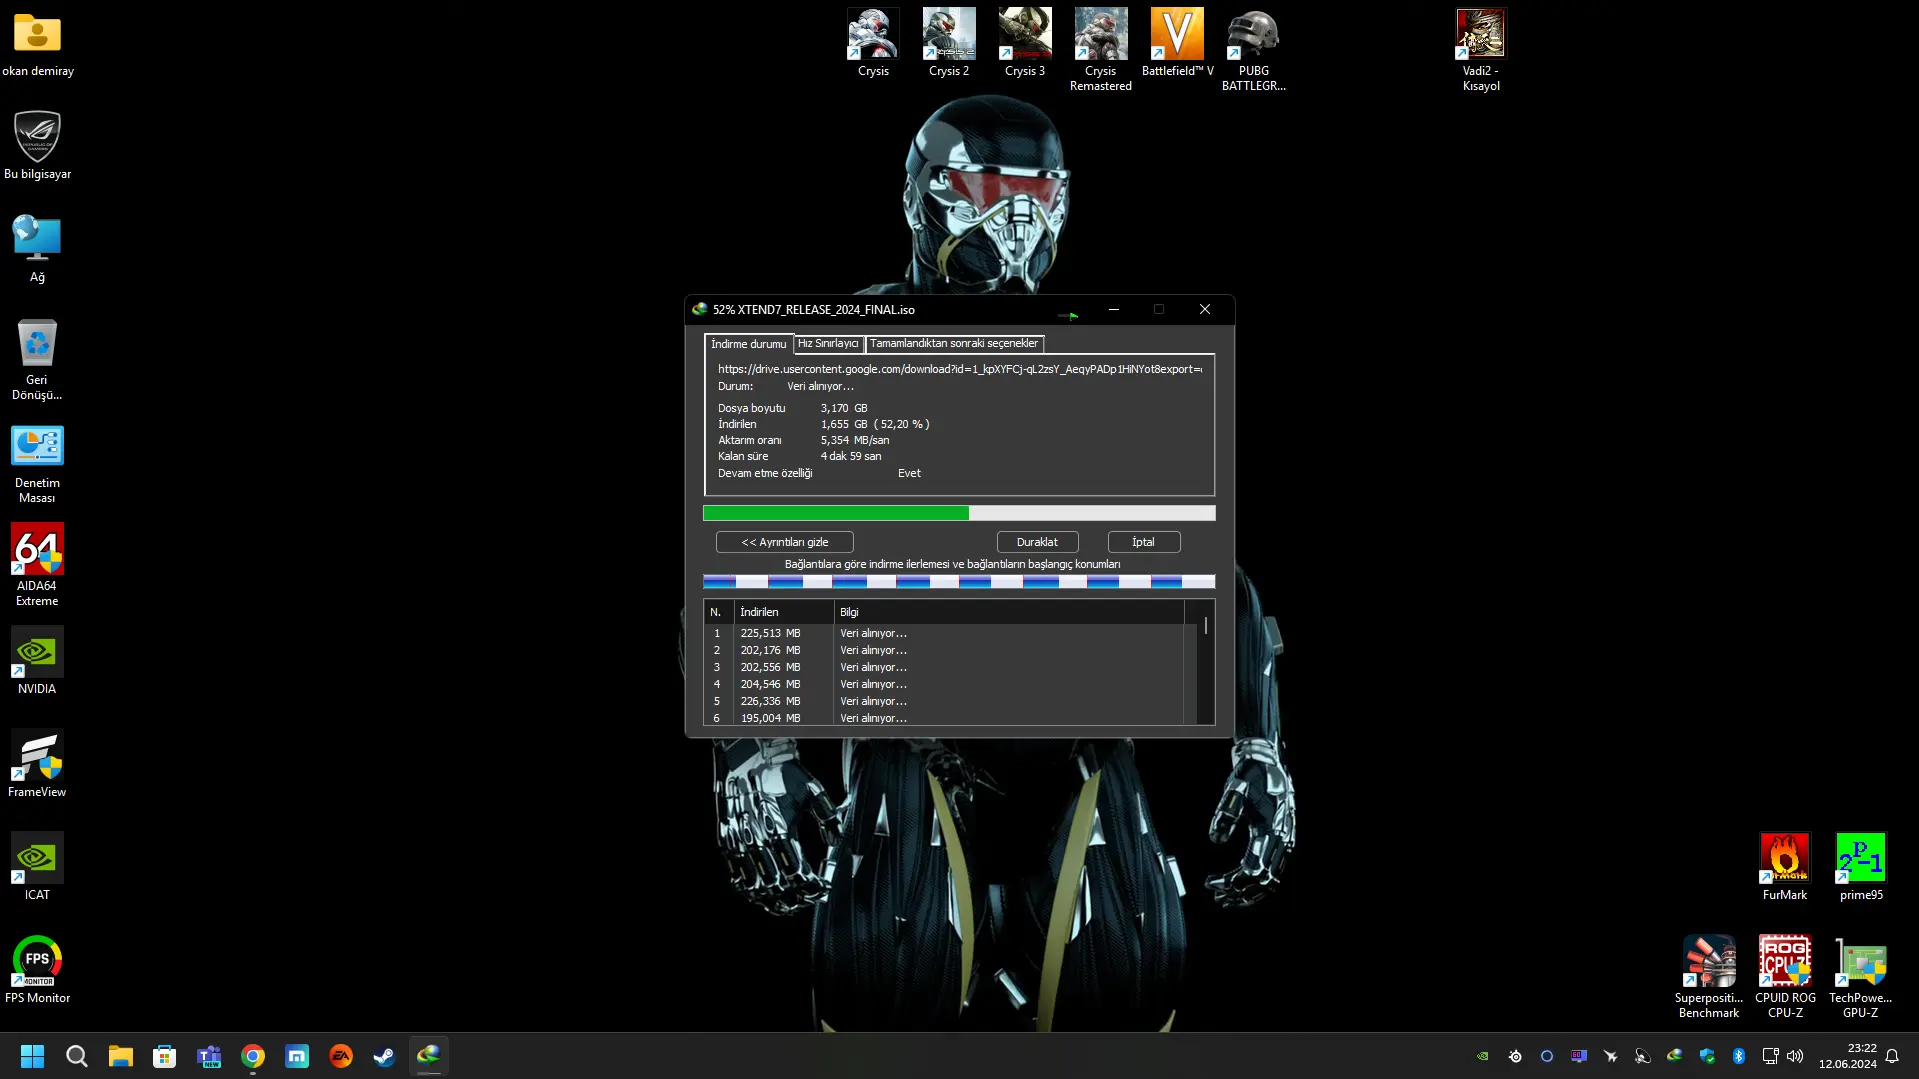Select the Crysis Remastered shortcut
This screenshot has width=1919, height=1079.
point(1101,50)
